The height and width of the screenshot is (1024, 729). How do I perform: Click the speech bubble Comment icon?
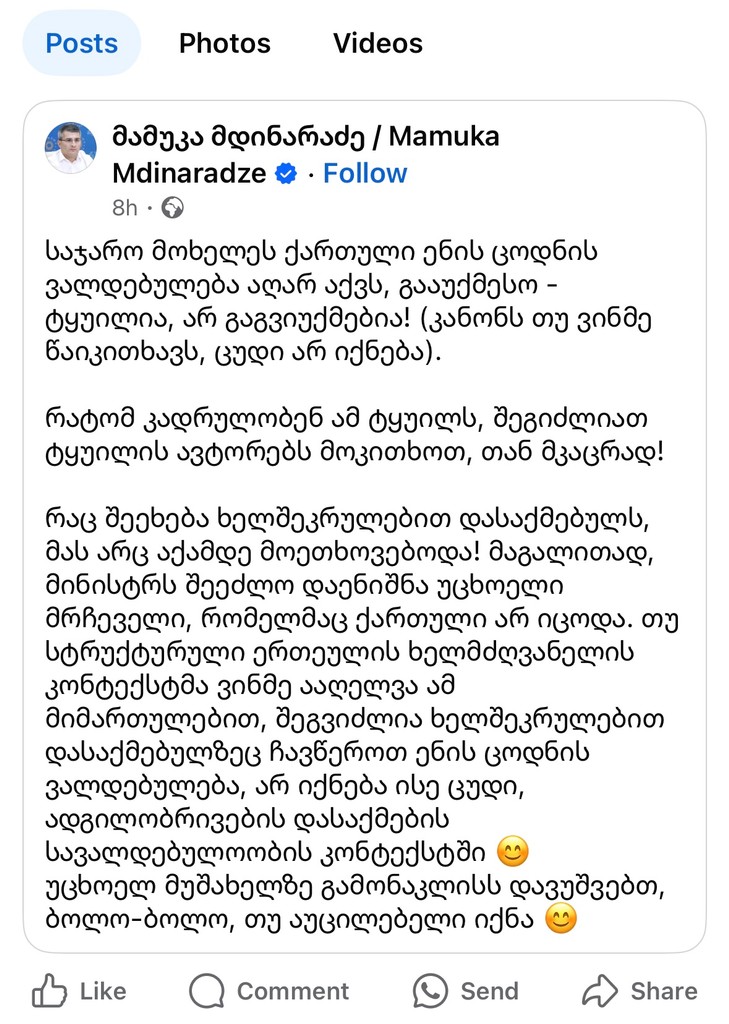pyautogui.click(x=206, y=991)
